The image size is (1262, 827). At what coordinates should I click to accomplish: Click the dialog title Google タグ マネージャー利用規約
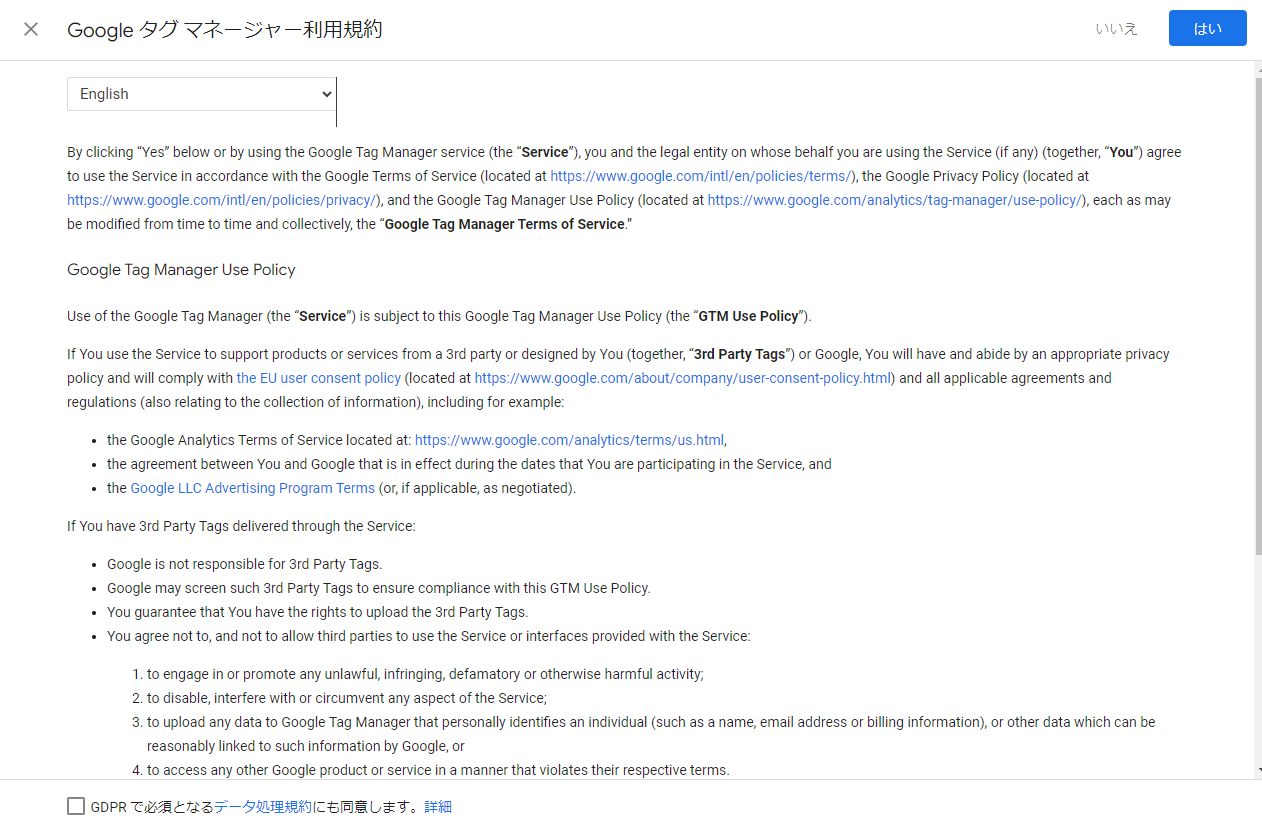(x=224, y=29)
